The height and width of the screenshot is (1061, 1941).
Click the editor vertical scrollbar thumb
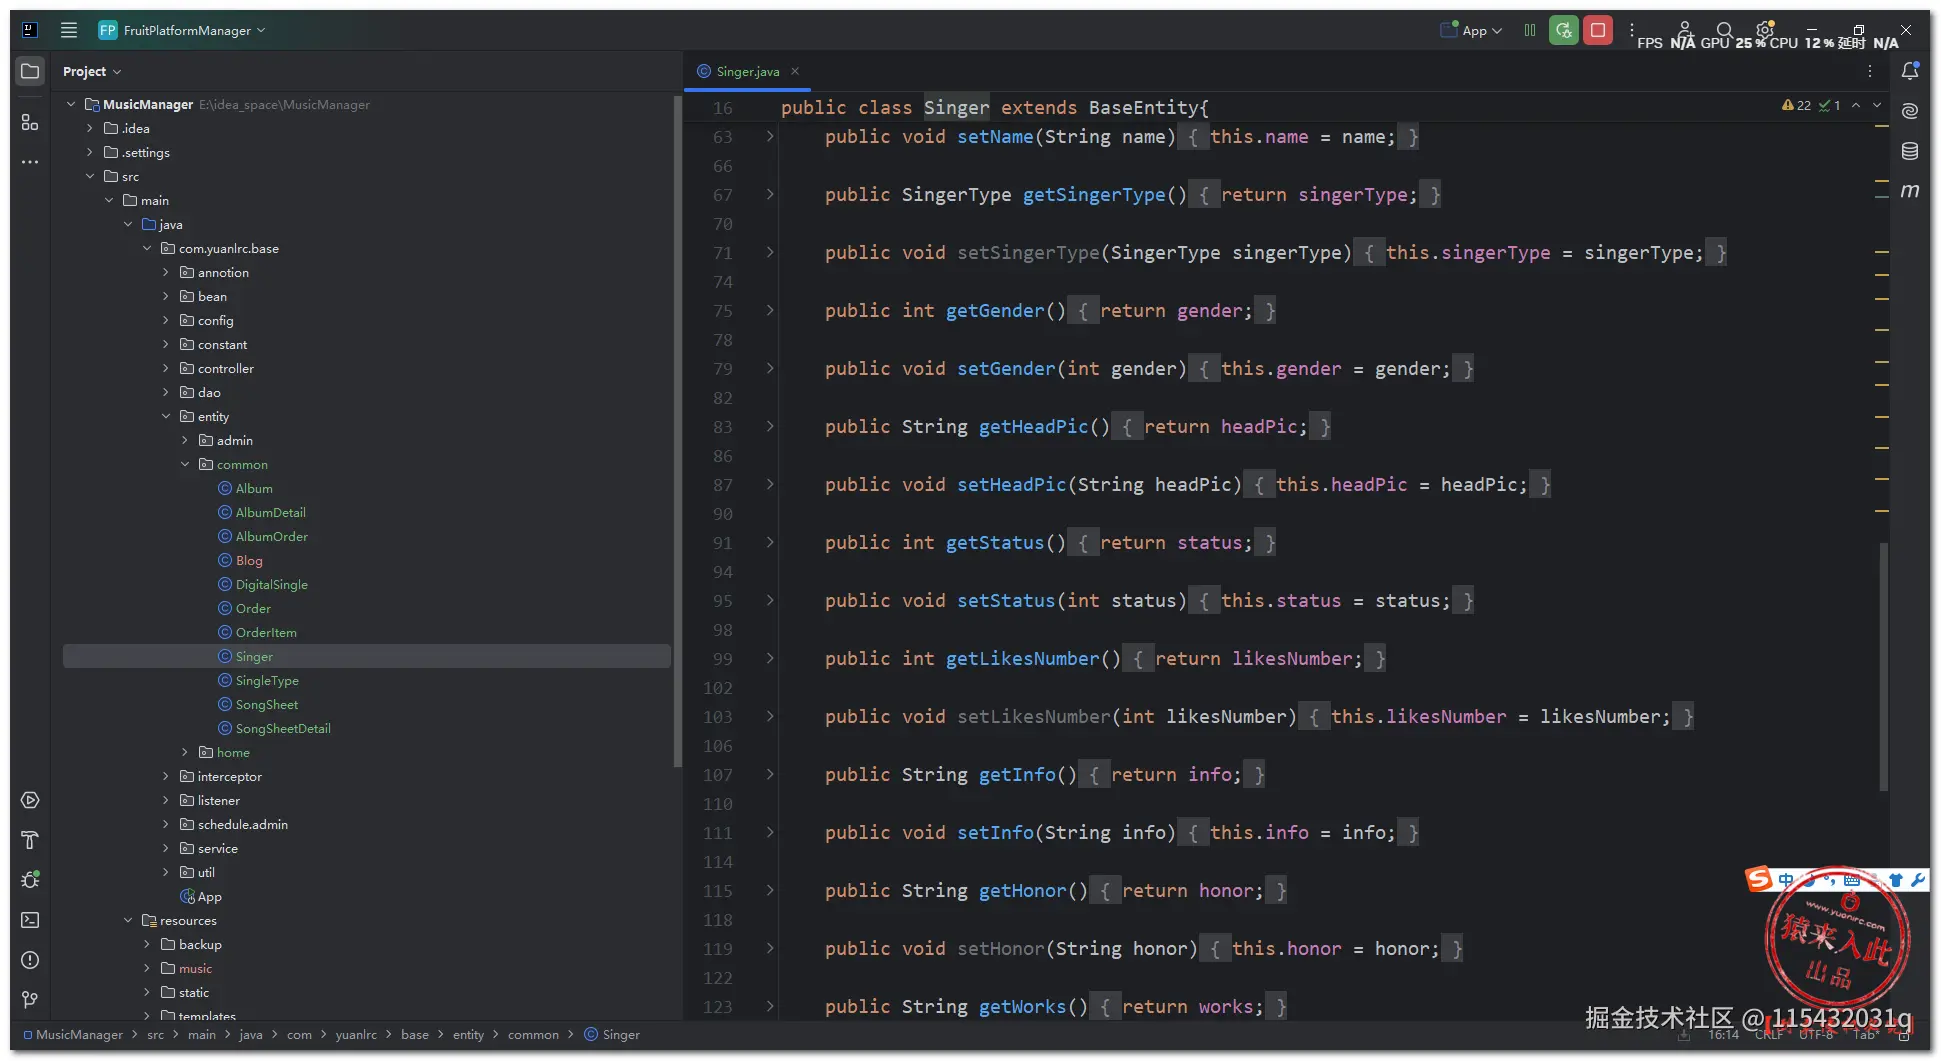[x=1884, y=666]
